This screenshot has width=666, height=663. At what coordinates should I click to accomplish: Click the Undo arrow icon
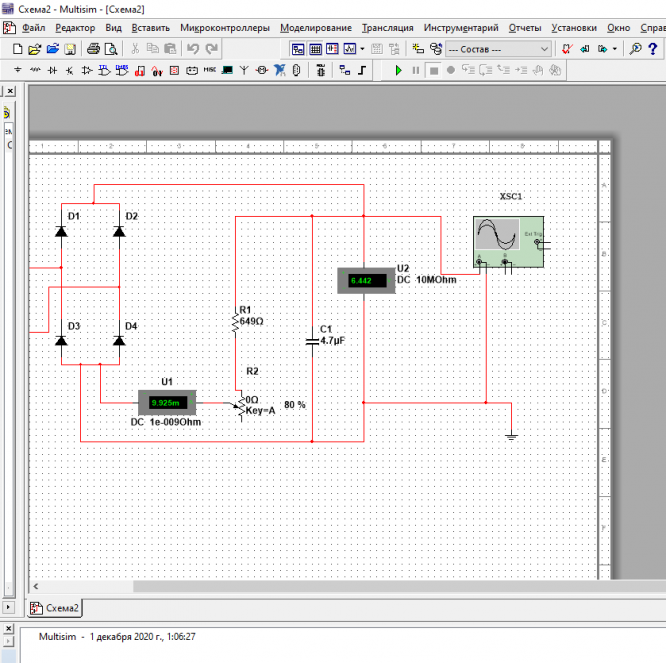(193, 48)
